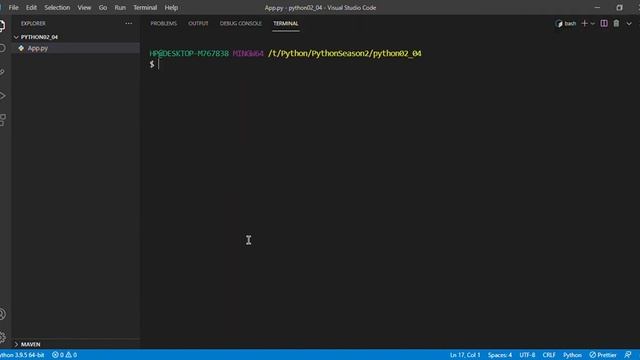Viewport: 640px width, 360px height.
Task: Switch to the PROBLEMS tab
Action: click(164, 24)
